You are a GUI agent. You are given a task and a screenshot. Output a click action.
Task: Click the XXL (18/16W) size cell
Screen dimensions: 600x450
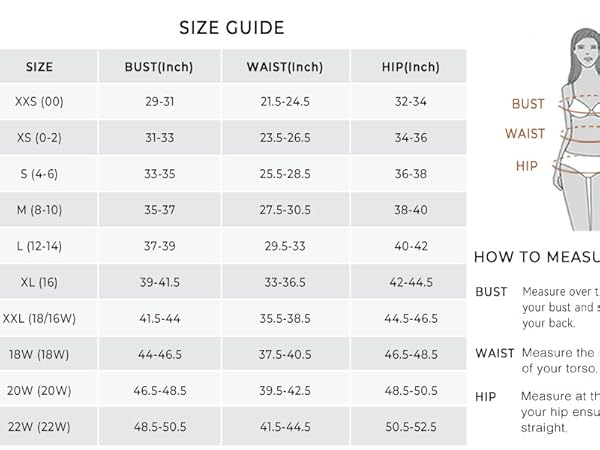click(39, 318)
